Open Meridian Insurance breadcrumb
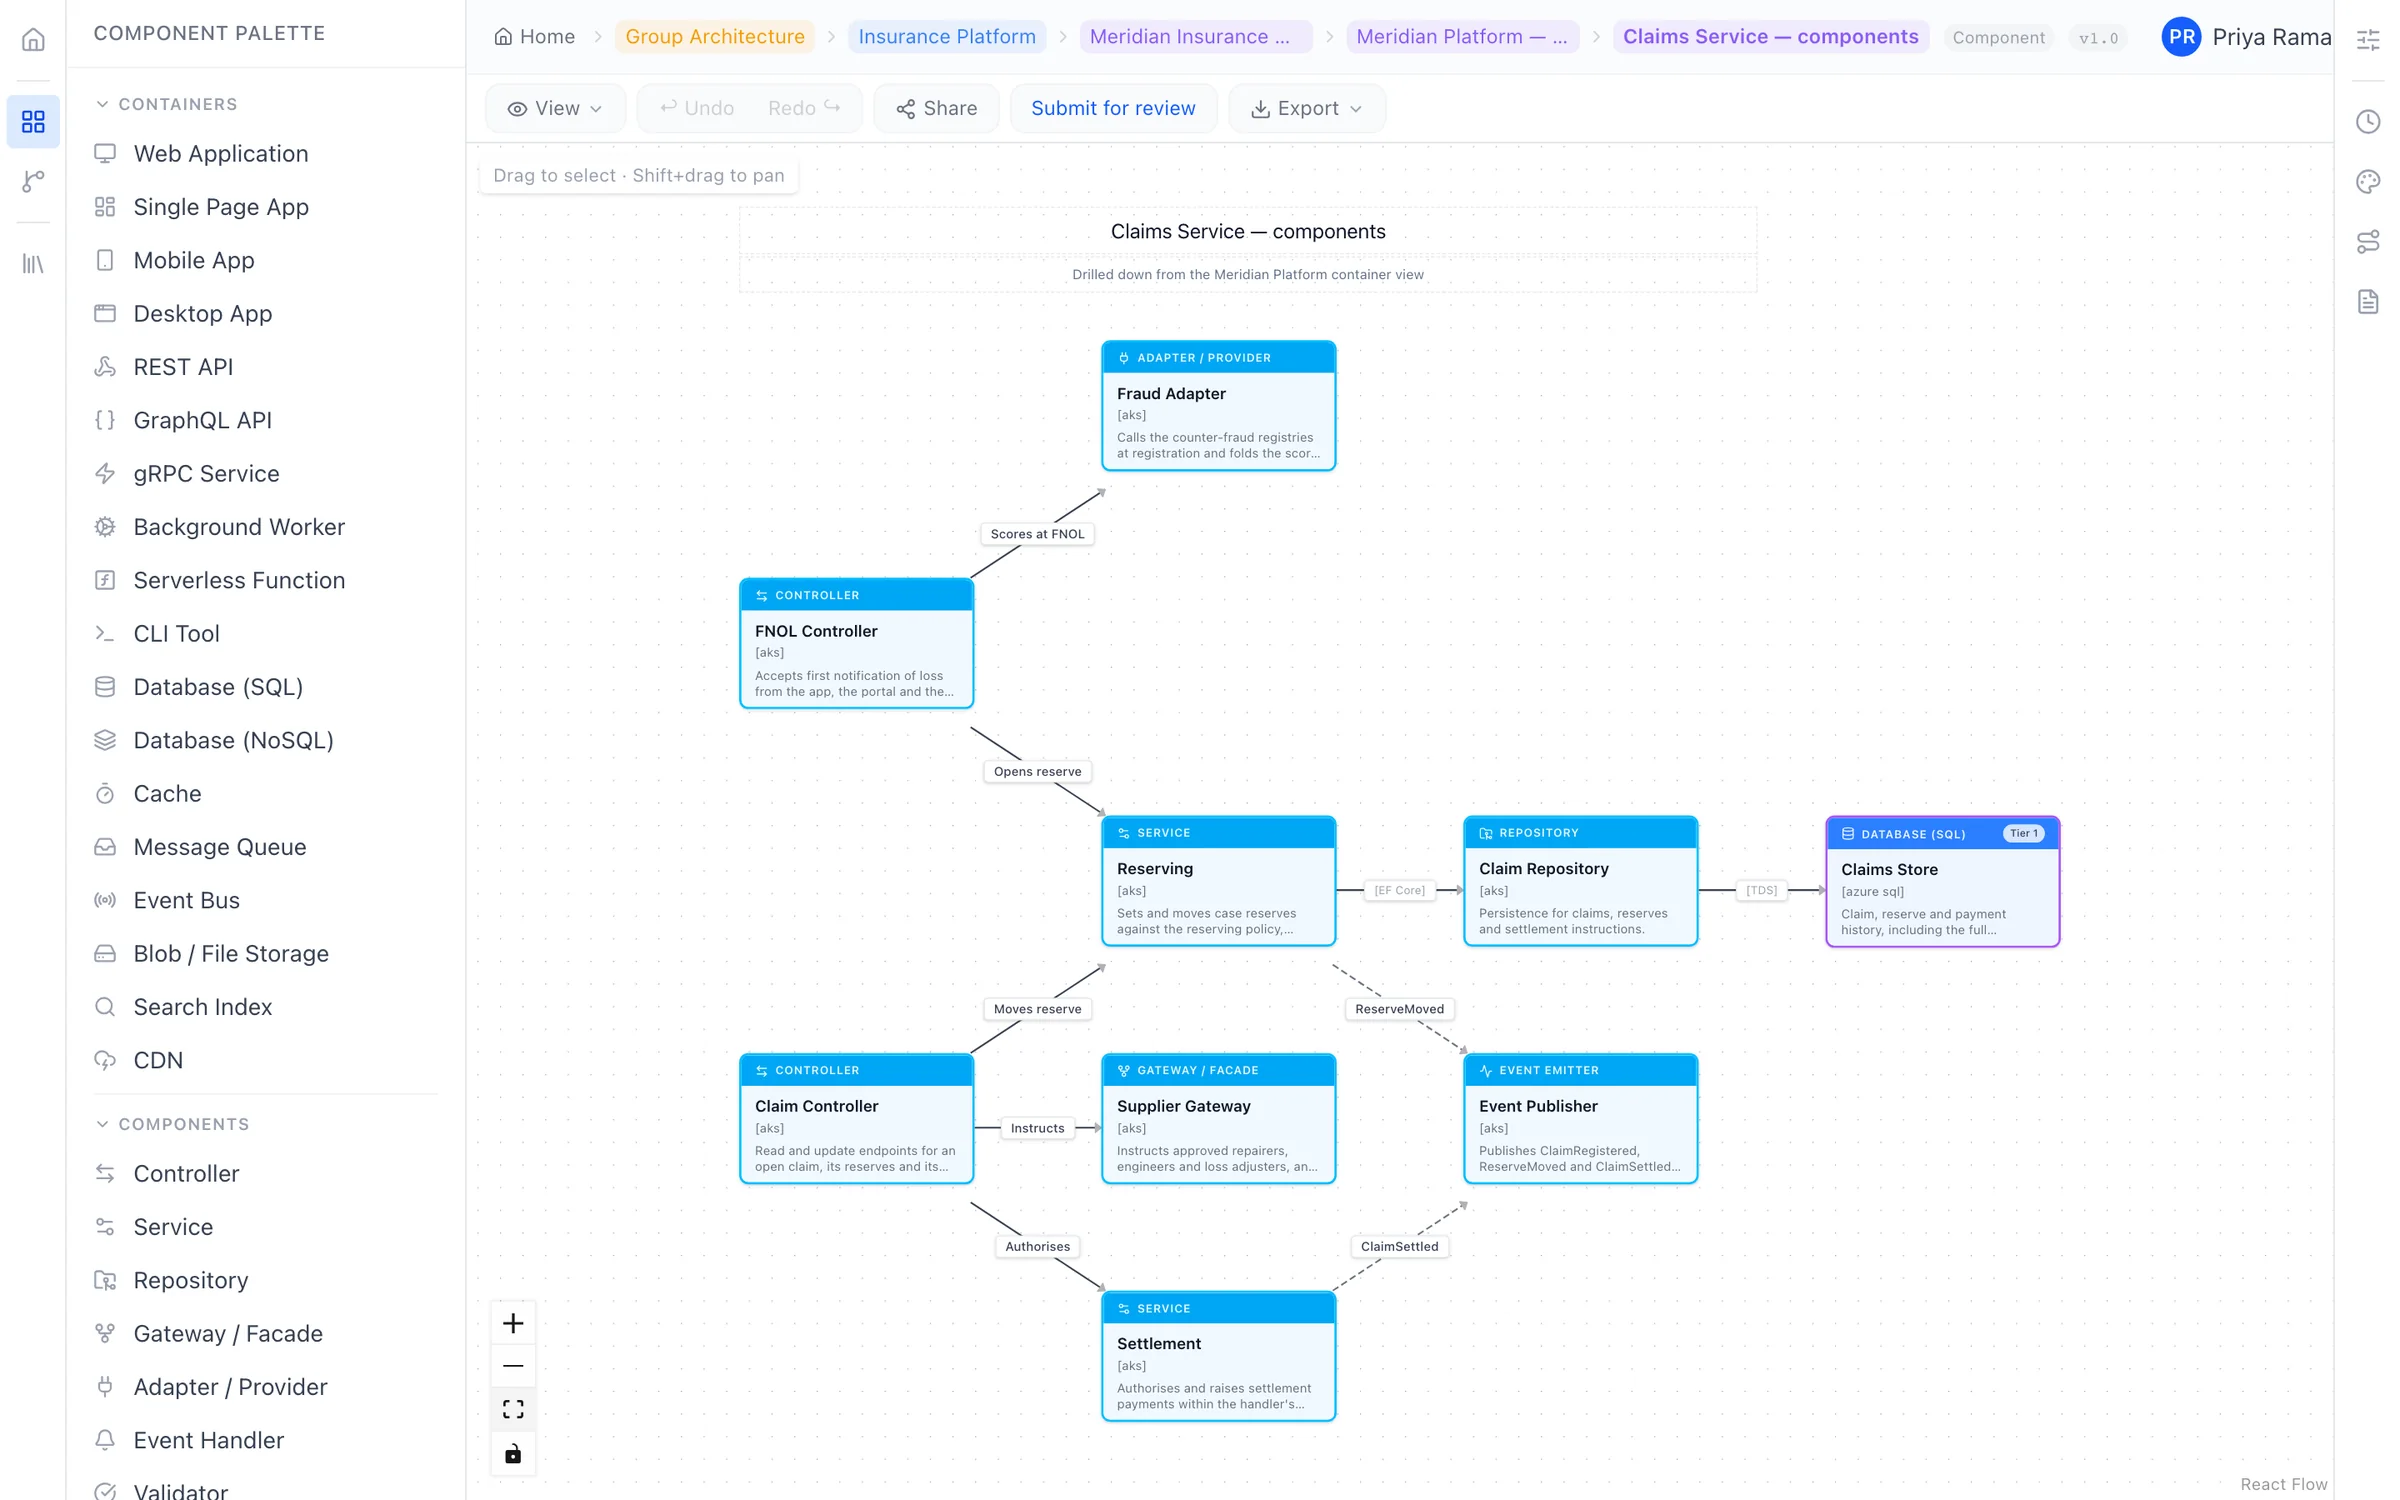The image size is (2400, 1500). [x=1195, y=37]
